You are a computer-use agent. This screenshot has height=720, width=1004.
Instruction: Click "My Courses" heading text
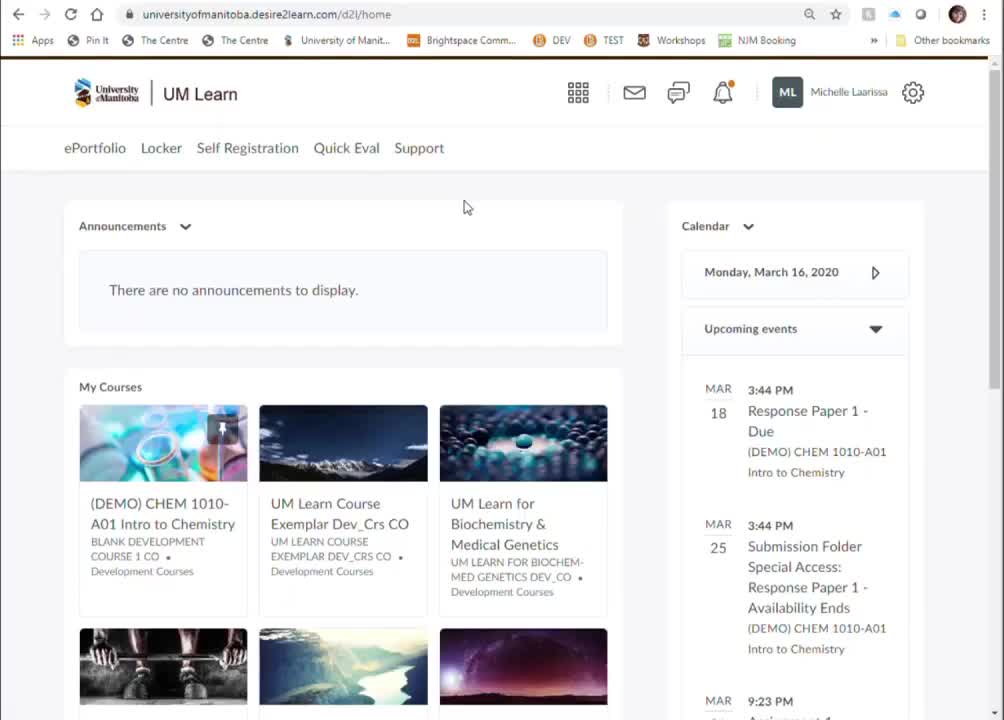tap(110, 387)
